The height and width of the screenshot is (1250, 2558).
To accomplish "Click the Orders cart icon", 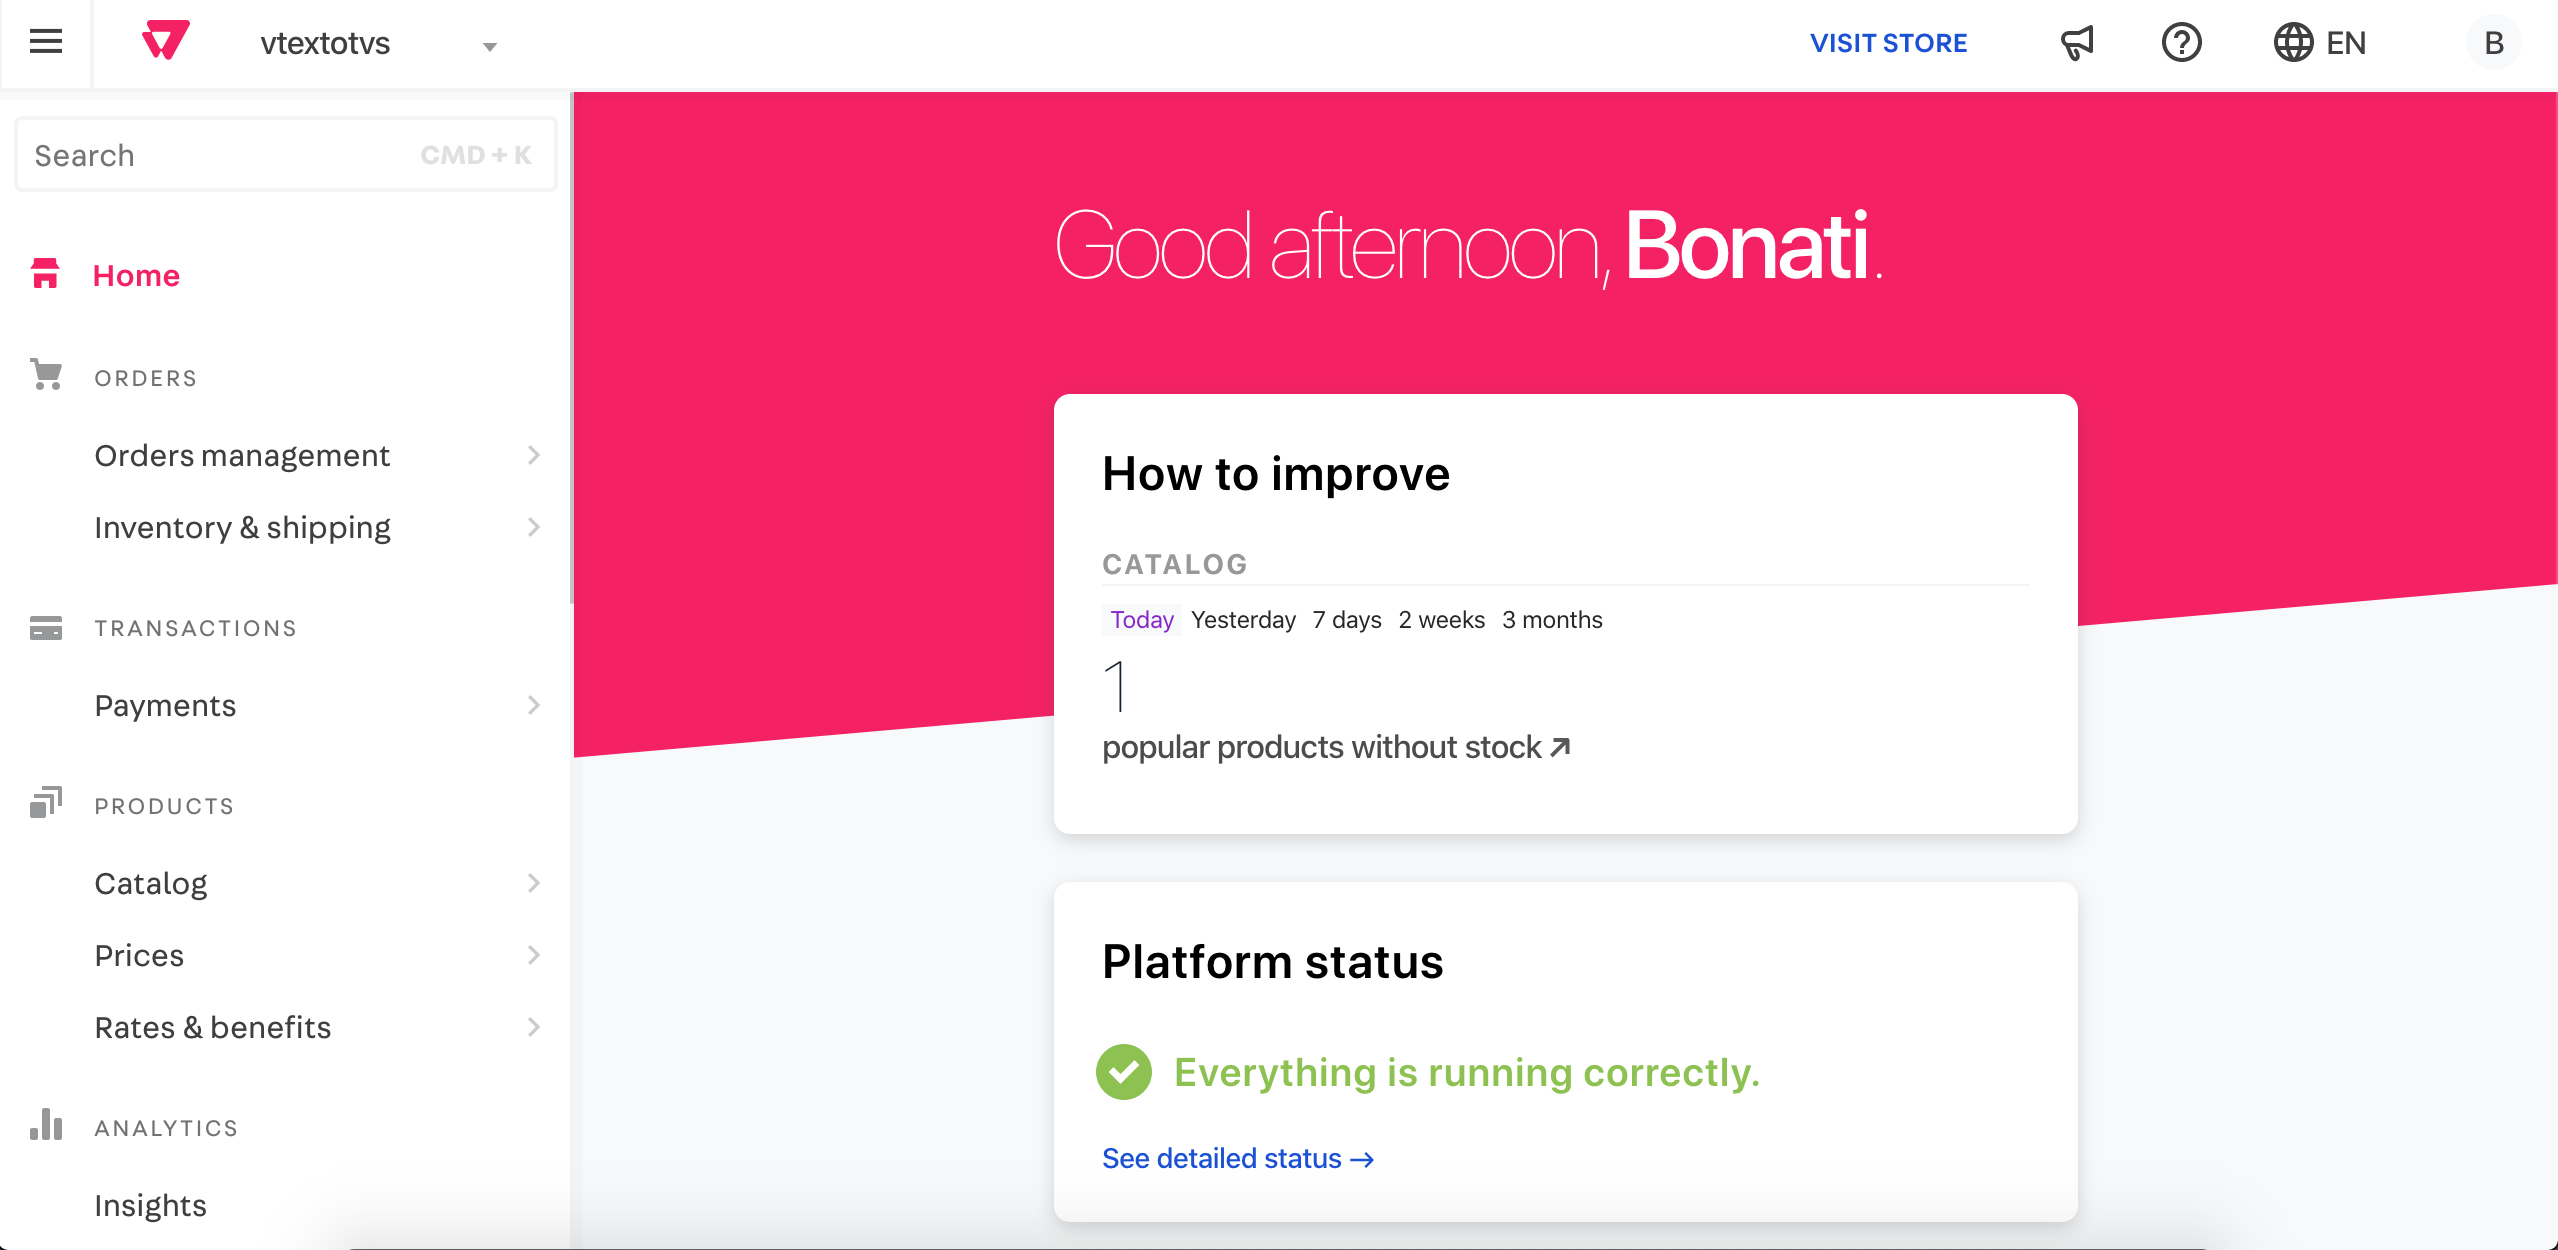I will pos(46,375).
